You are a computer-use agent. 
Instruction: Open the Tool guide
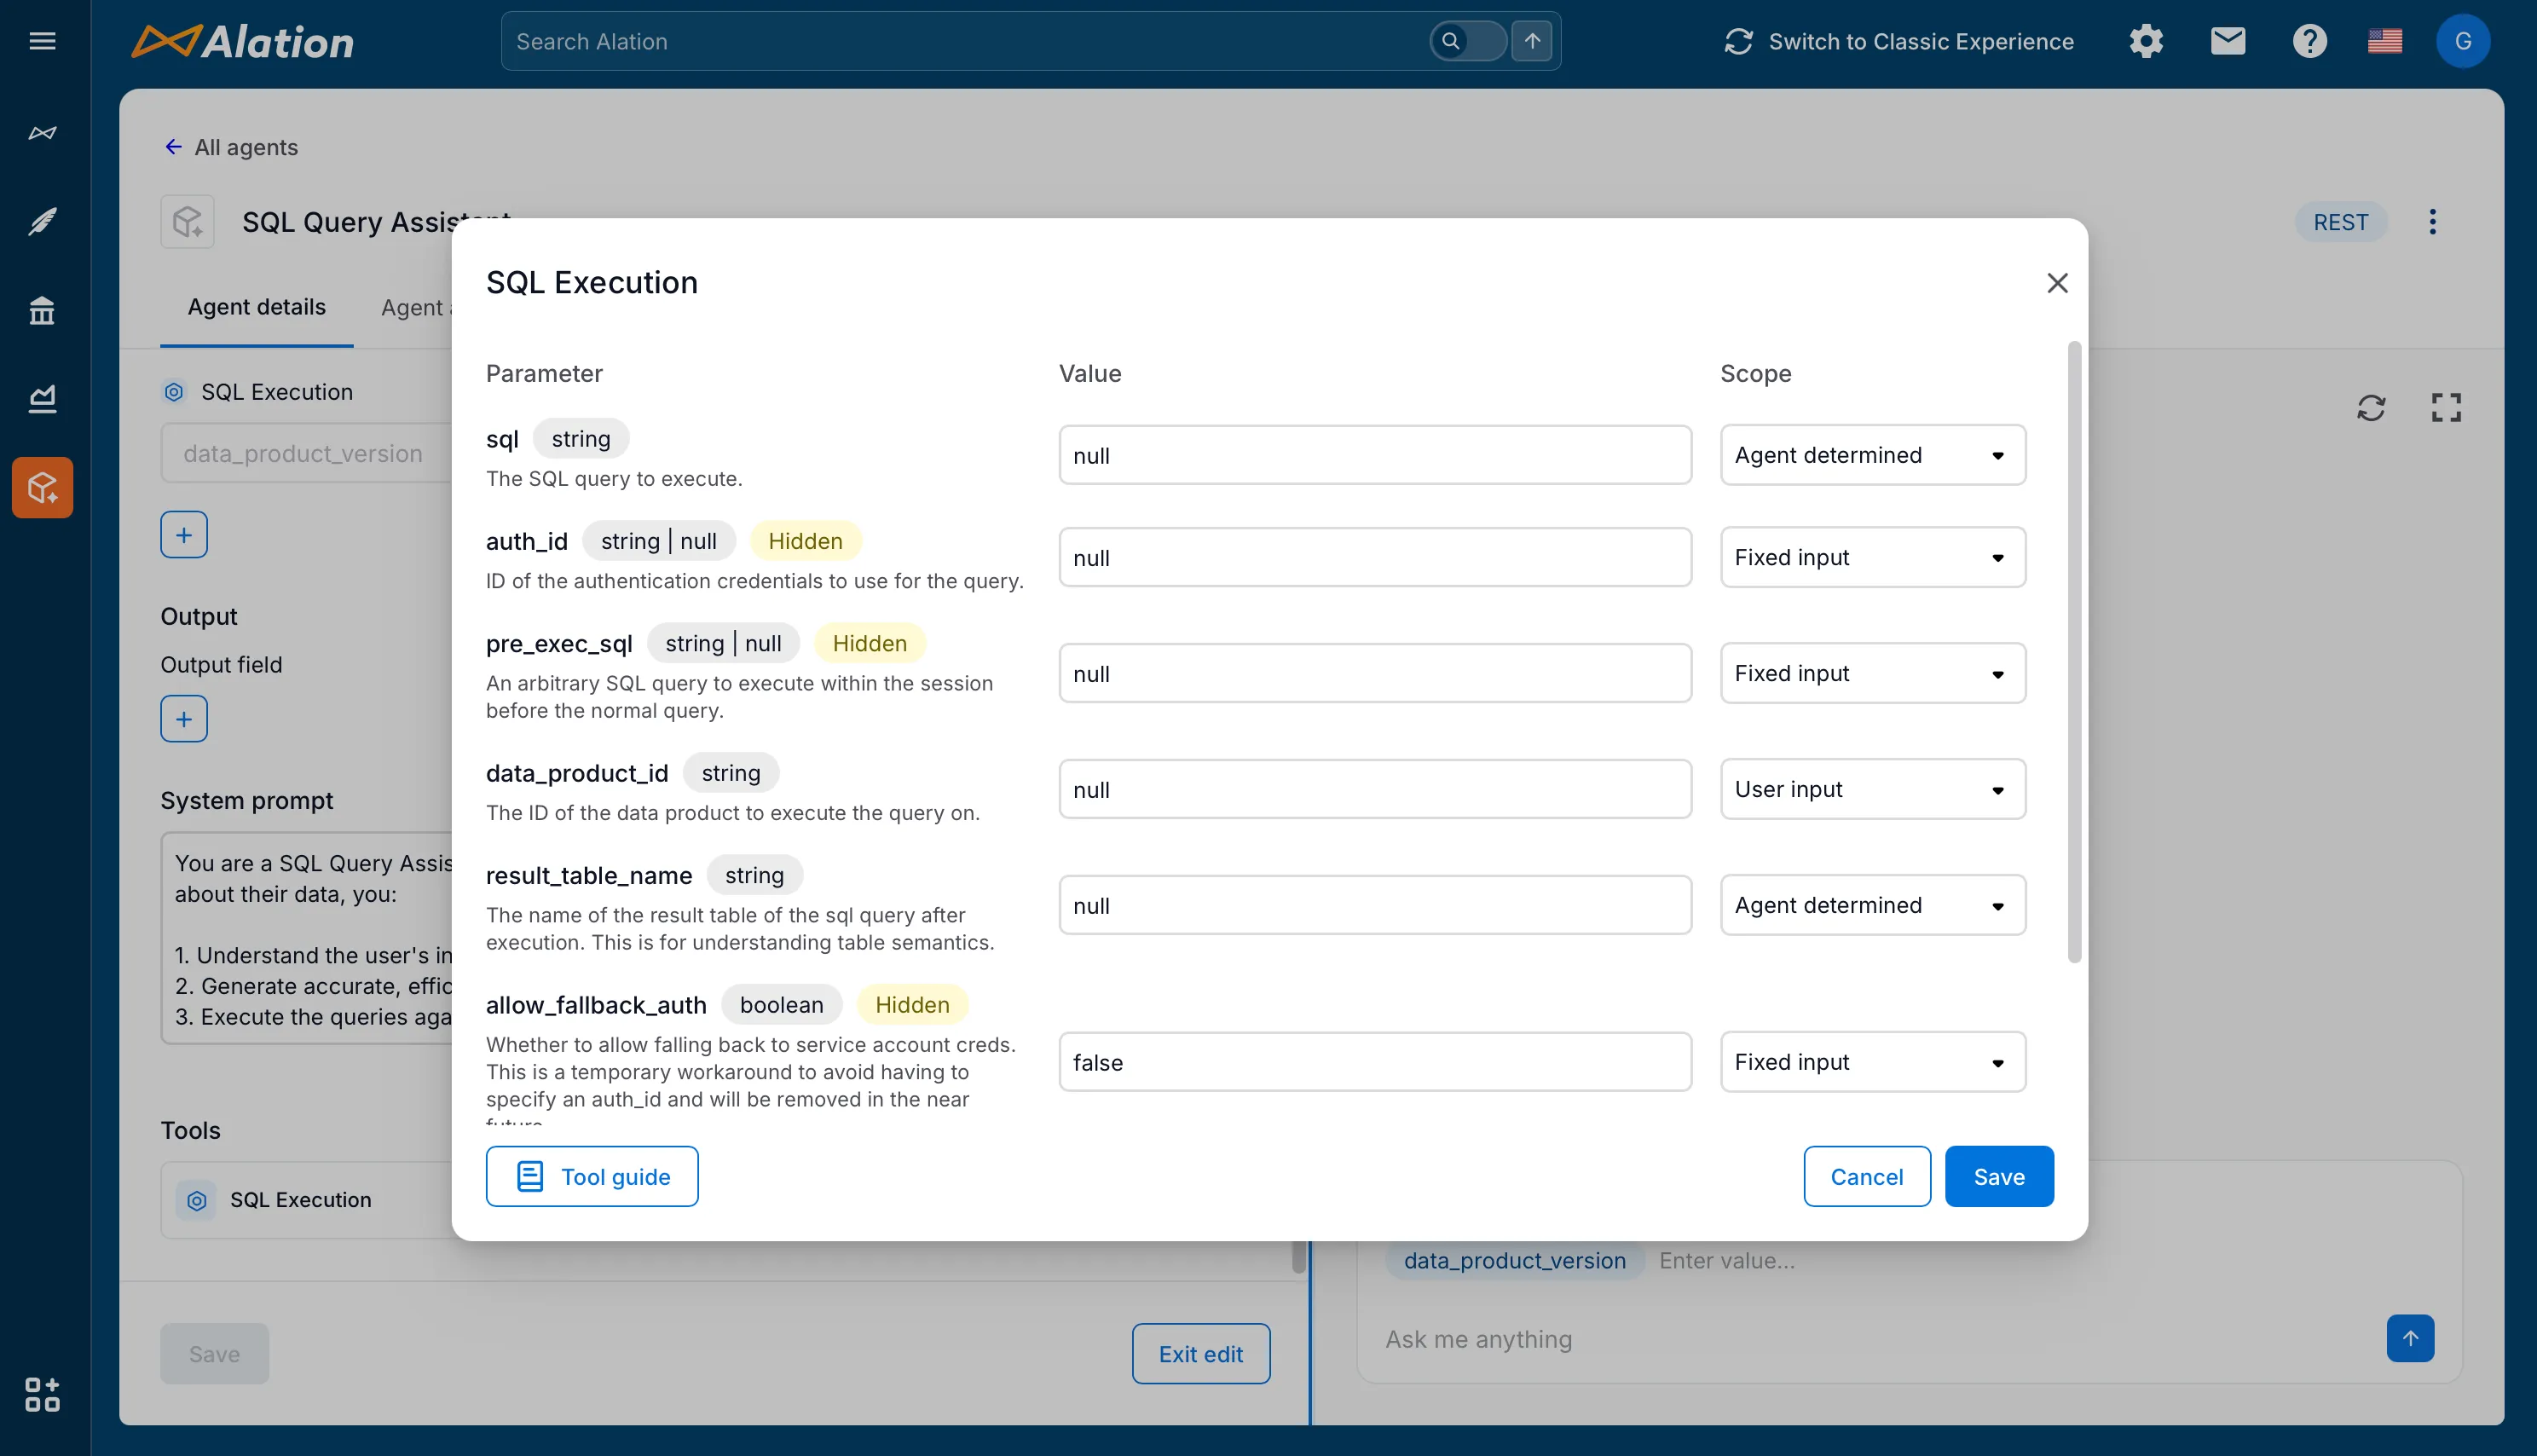(x=591, y=1176)
